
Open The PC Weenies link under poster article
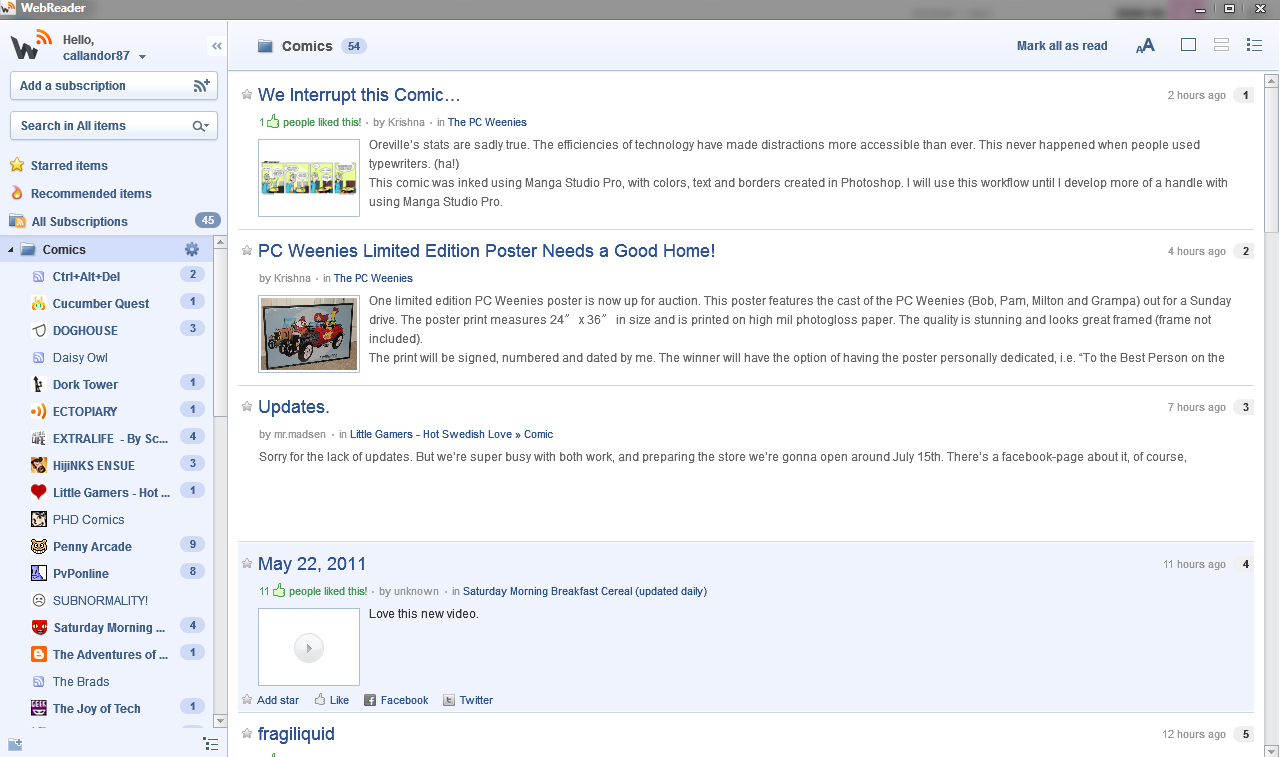click(373, 278)
